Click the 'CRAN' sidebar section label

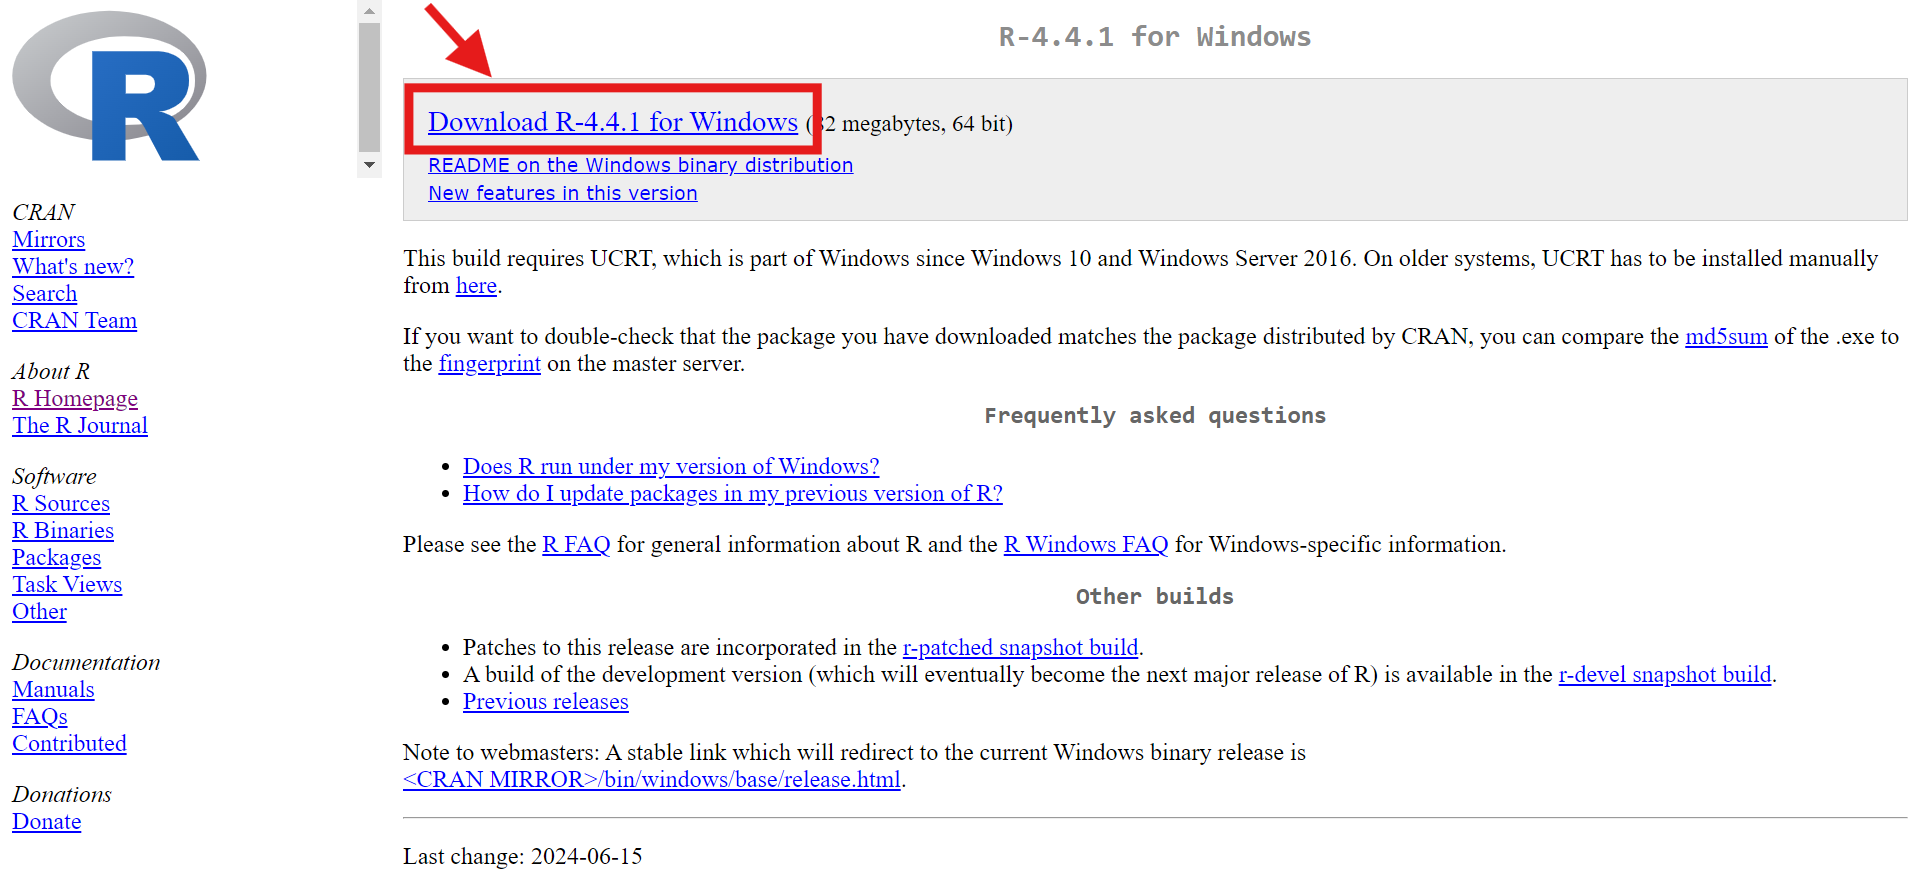pos(43,213)
